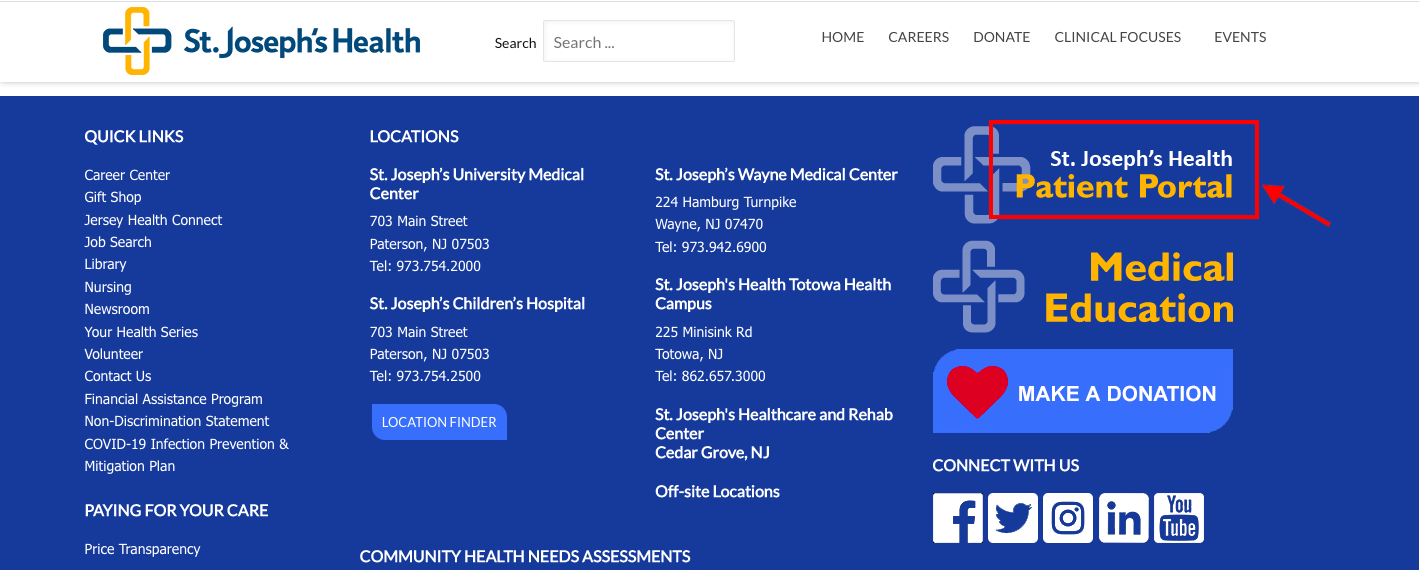This screenshot has width=1419, height=570.
Task: Open the Financial Assistance Program link
Action: 173,399
